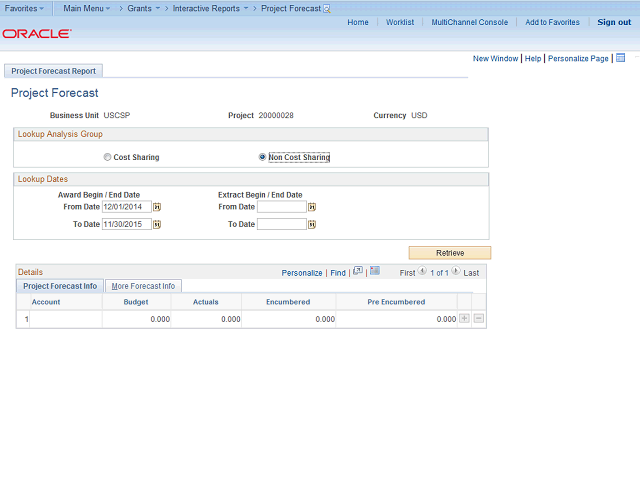Click the Retrieve button
The width and height of the screenshot is (640, 480).
click(x=450, y=253)
